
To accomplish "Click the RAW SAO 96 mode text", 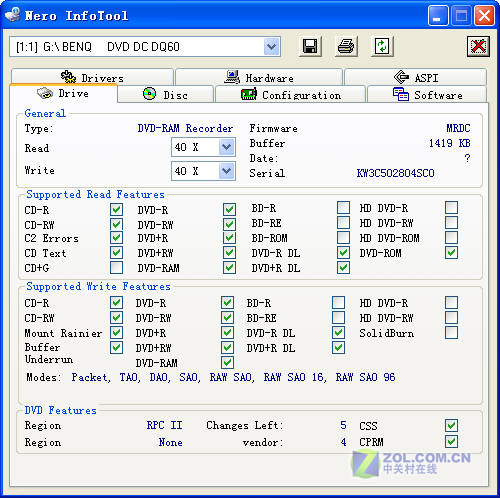I will click(365, 377).
